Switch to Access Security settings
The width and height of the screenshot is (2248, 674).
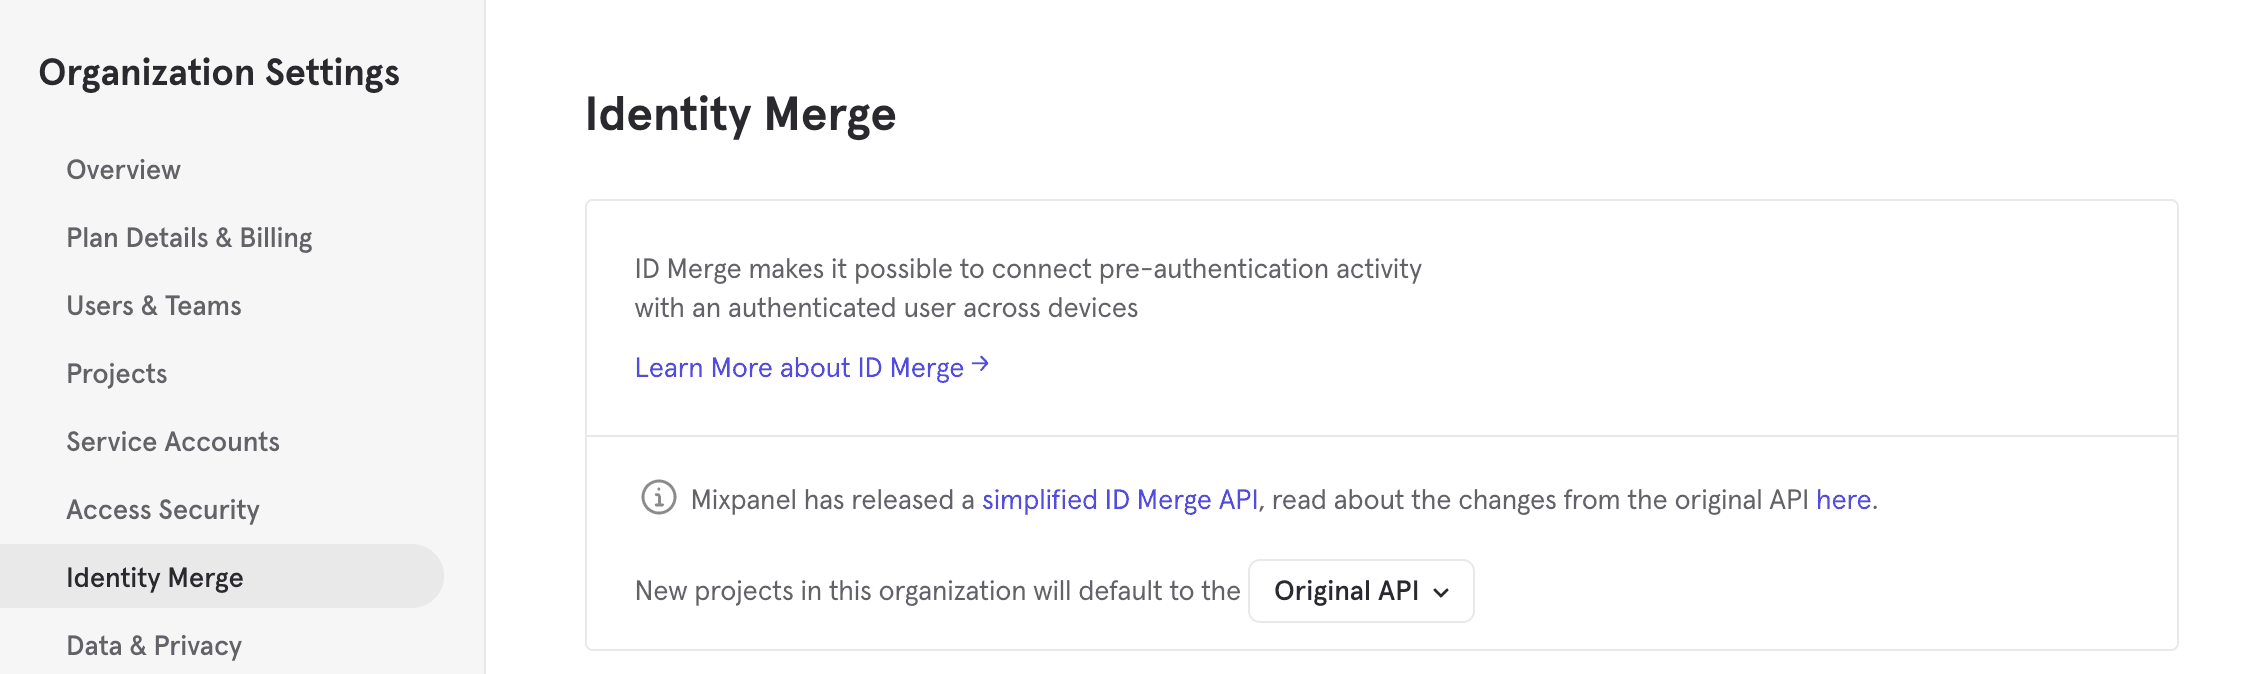(x=163, y=510)
